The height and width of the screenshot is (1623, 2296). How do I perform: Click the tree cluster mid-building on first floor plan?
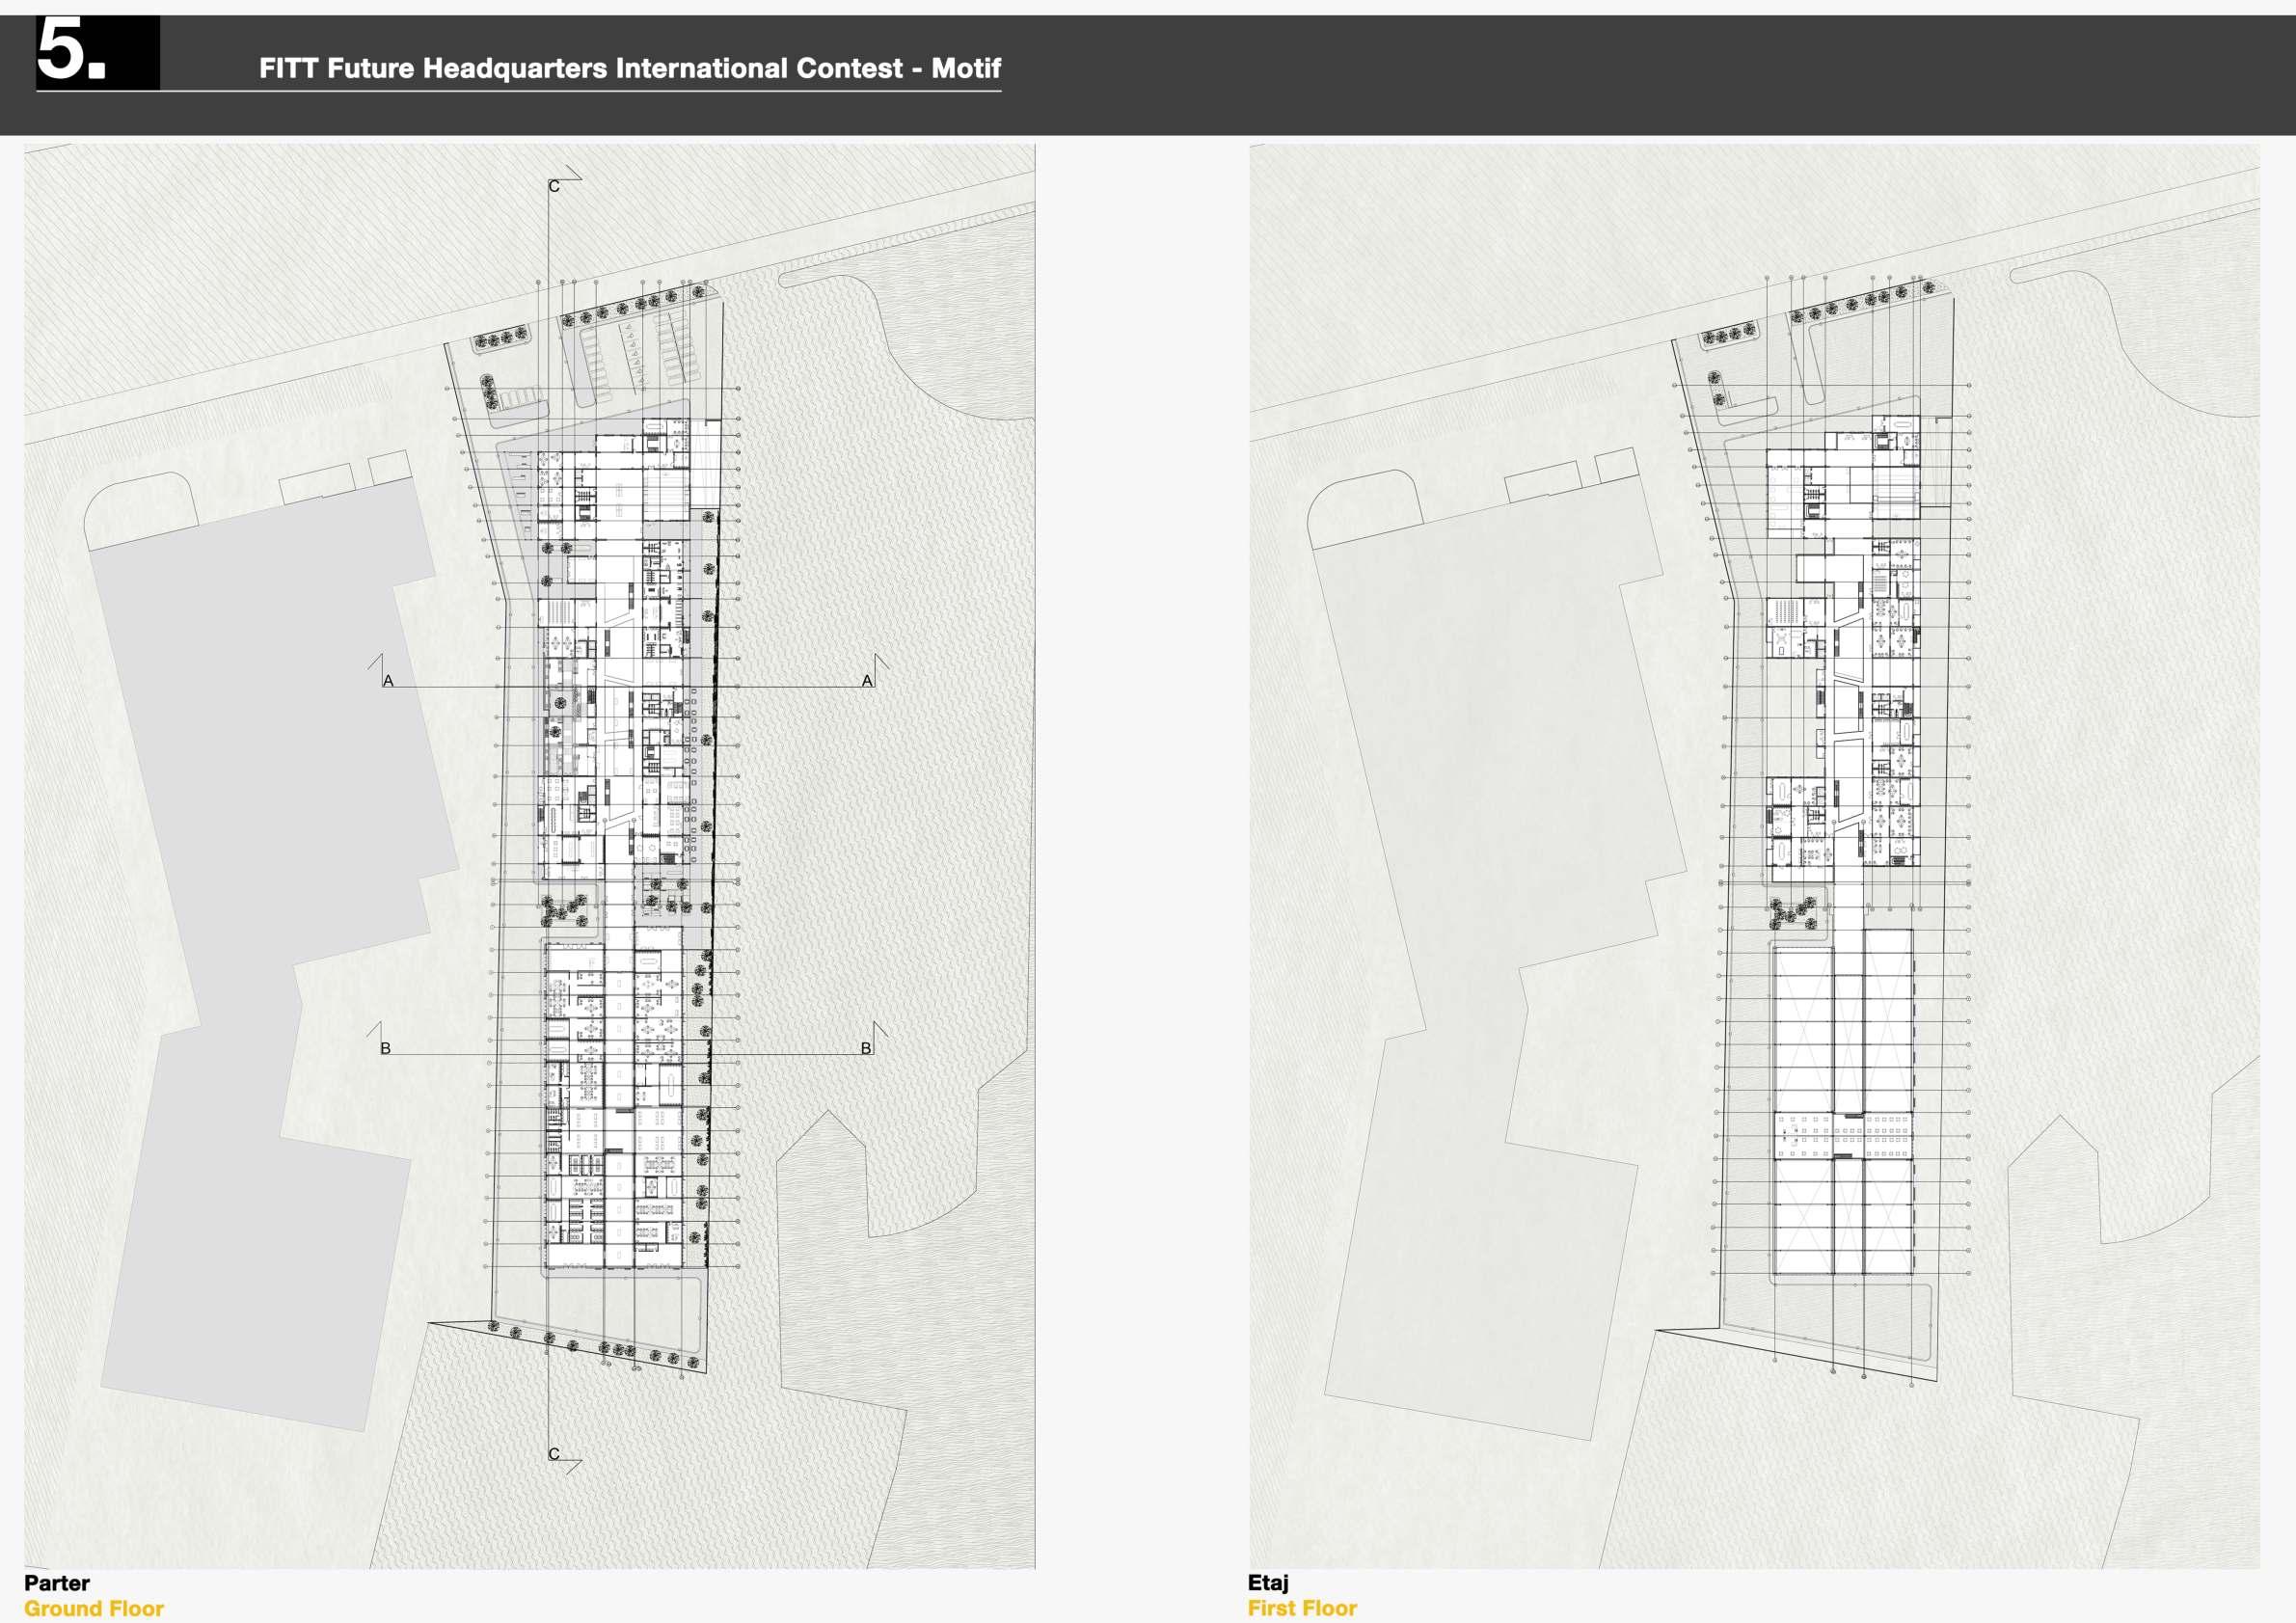coord(1795,912)
